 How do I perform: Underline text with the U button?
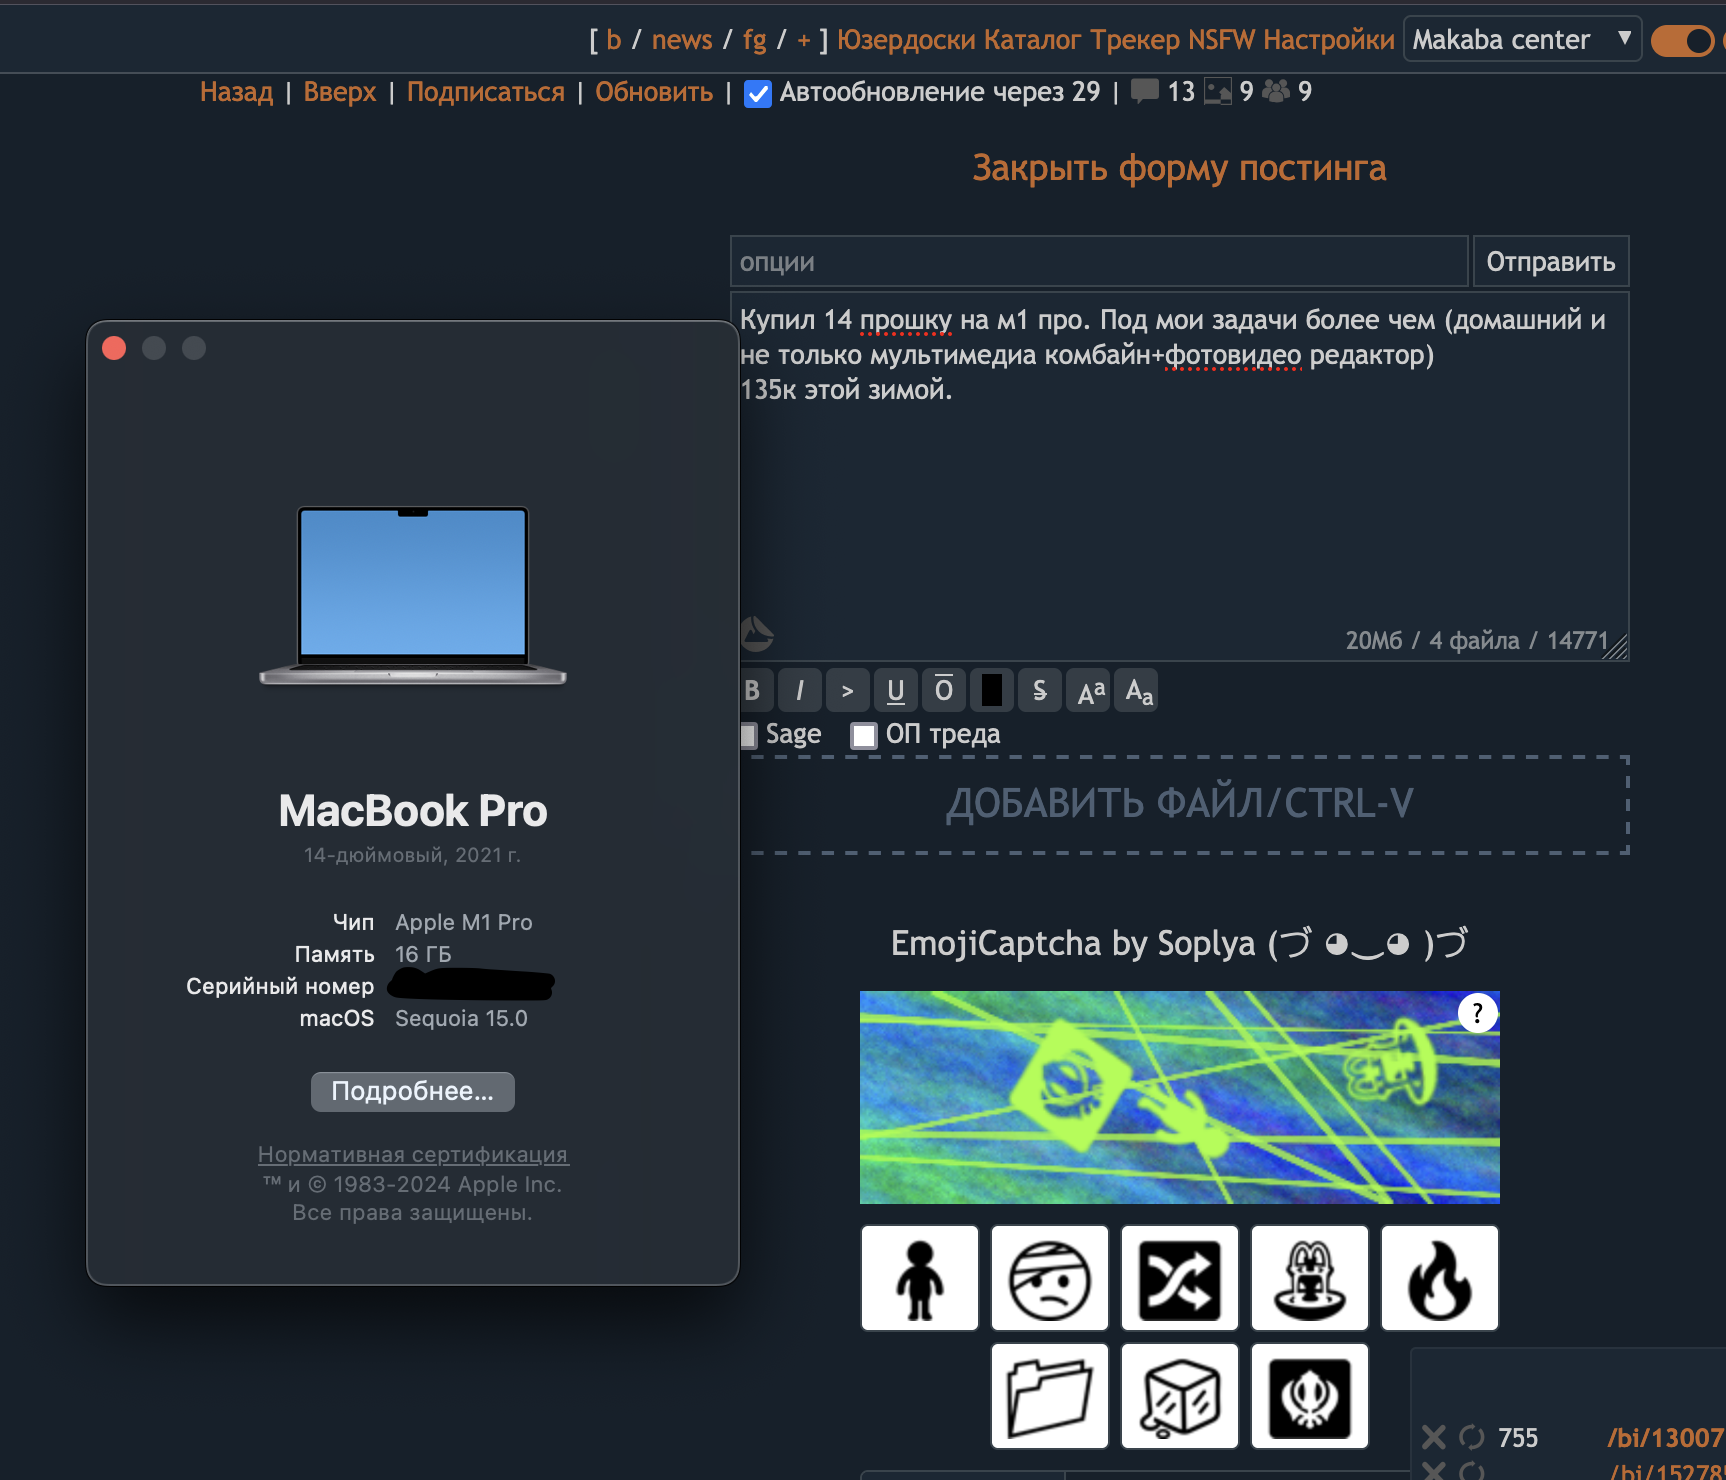(x=896, y=690)
